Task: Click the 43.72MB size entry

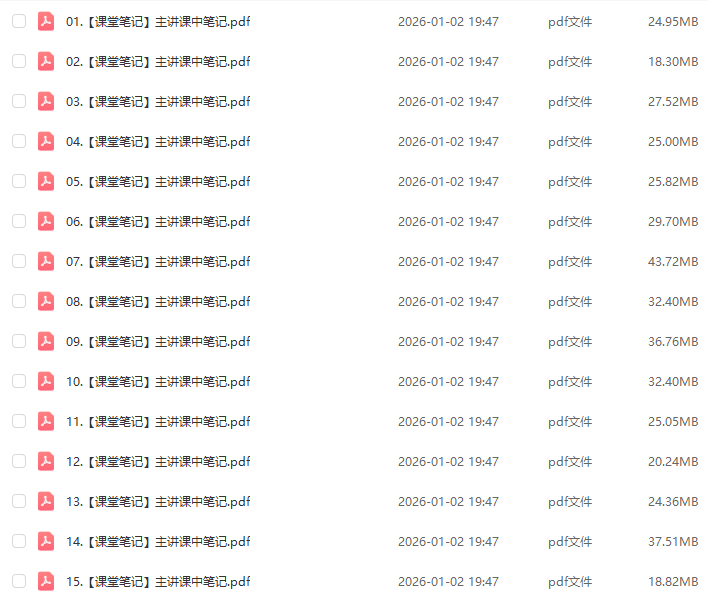Action: pos(673,261)
